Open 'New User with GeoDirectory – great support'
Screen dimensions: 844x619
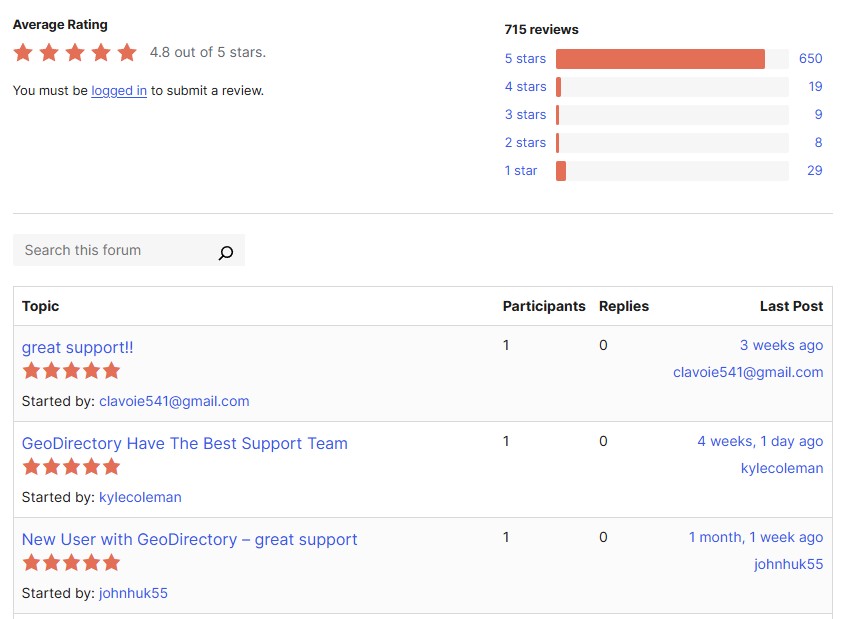[x=189, y=539]
